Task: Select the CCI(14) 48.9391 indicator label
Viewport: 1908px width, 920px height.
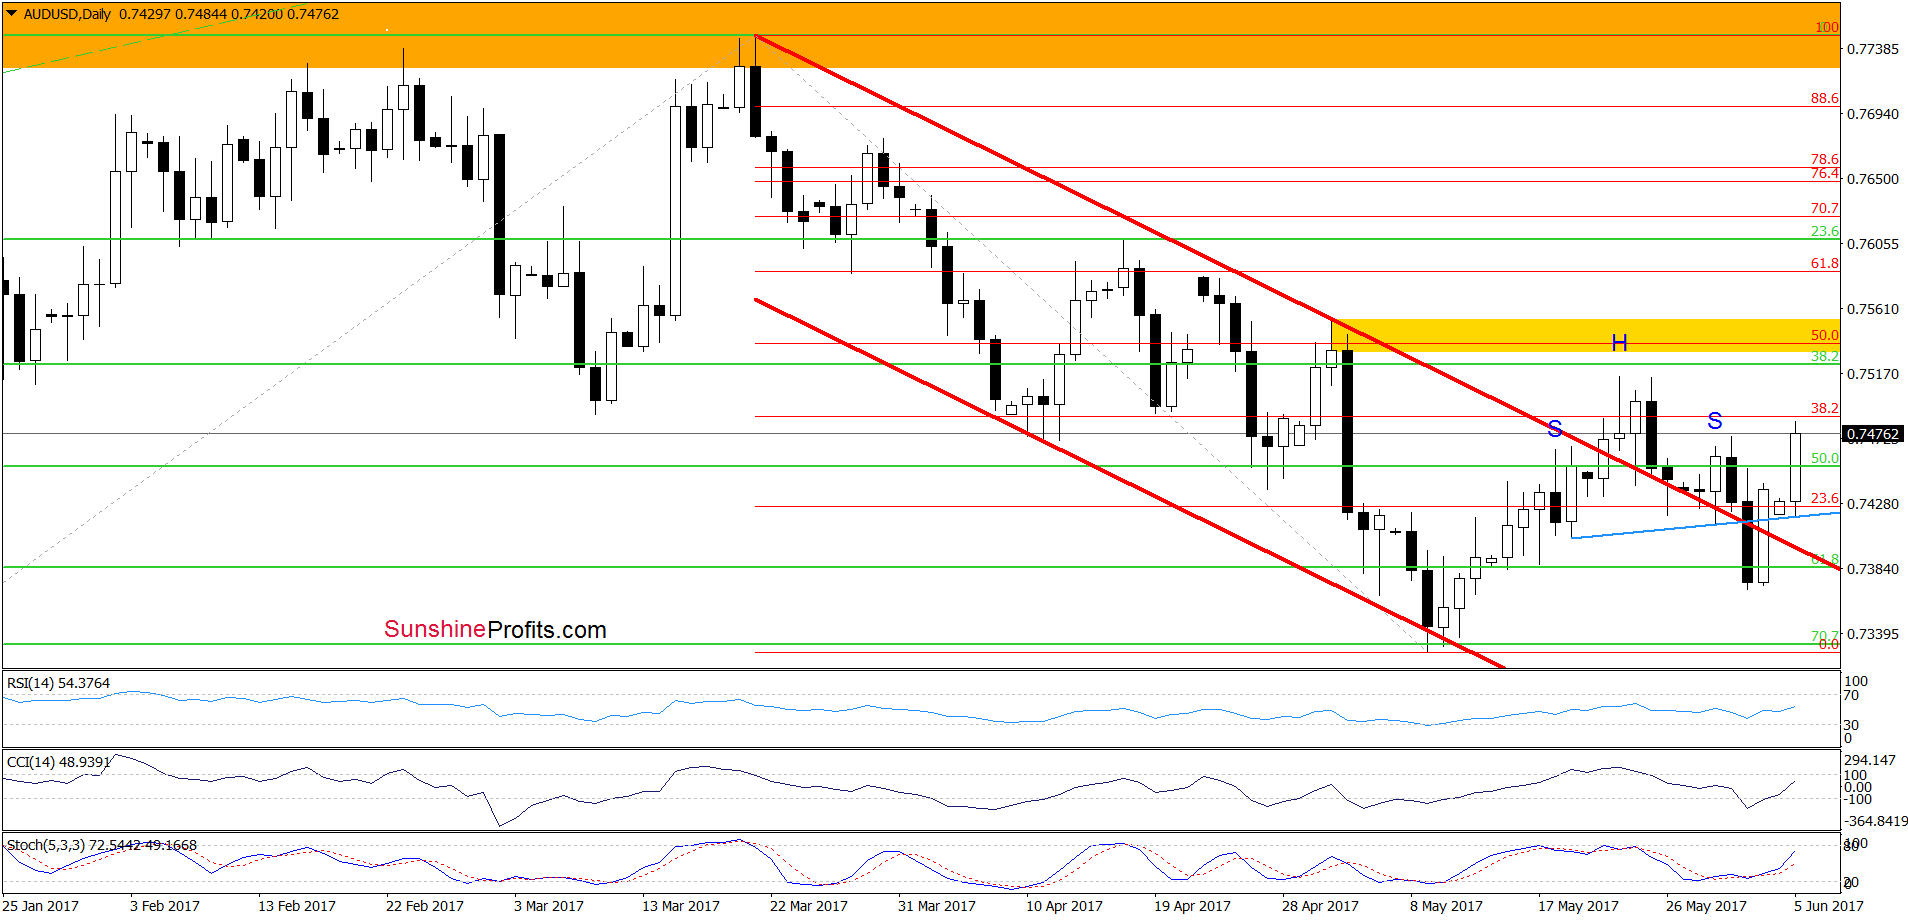Action: pyautogui.click(x=58, y=762)
